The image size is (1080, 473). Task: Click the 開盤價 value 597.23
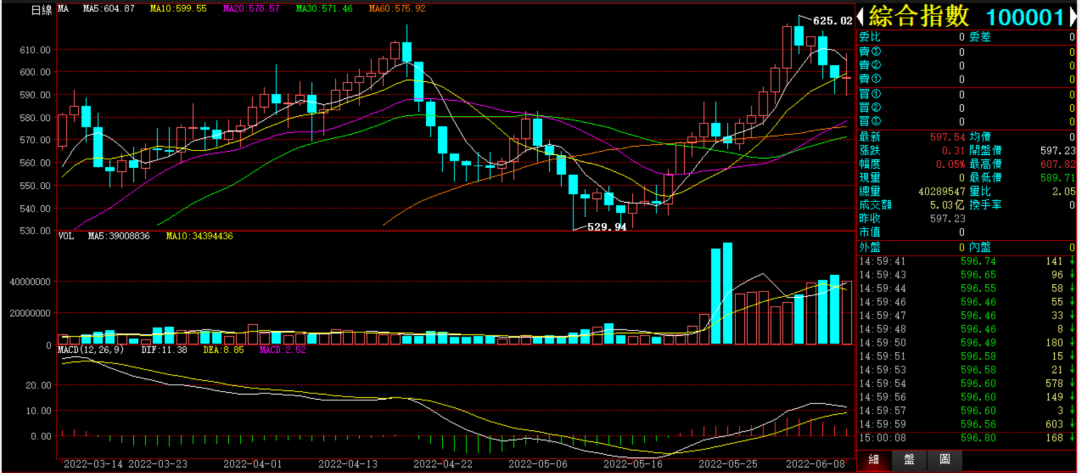1056,149
